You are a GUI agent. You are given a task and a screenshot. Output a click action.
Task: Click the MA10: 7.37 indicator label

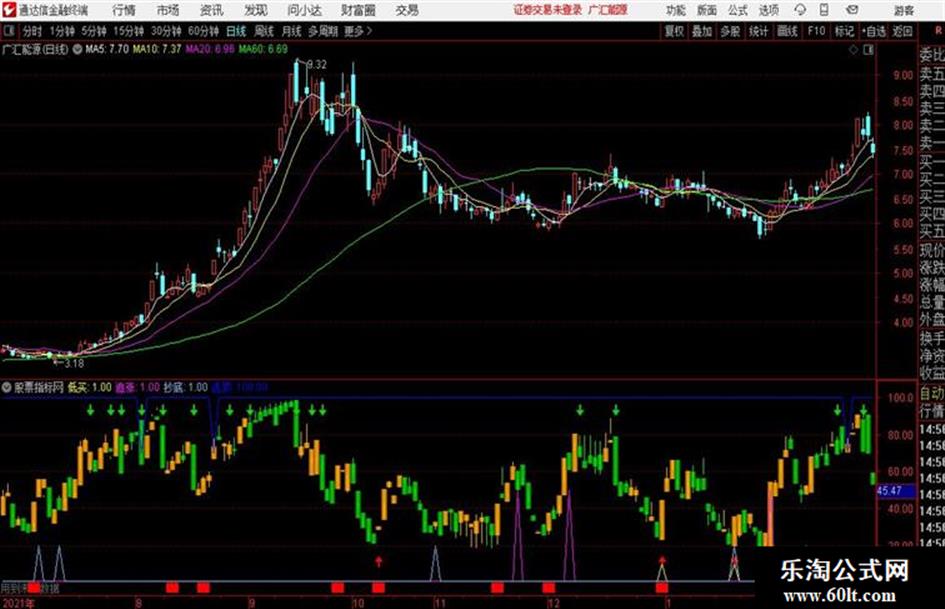157,49
